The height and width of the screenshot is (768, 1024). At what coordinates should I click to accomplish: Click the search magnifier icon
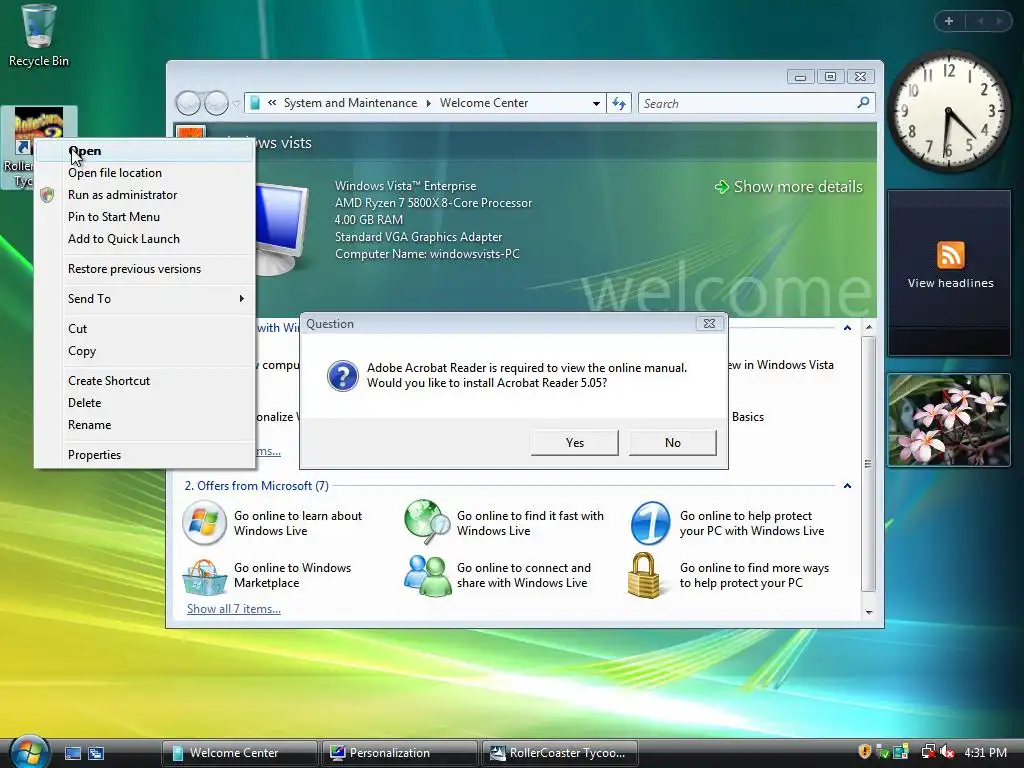click(863, 103)
